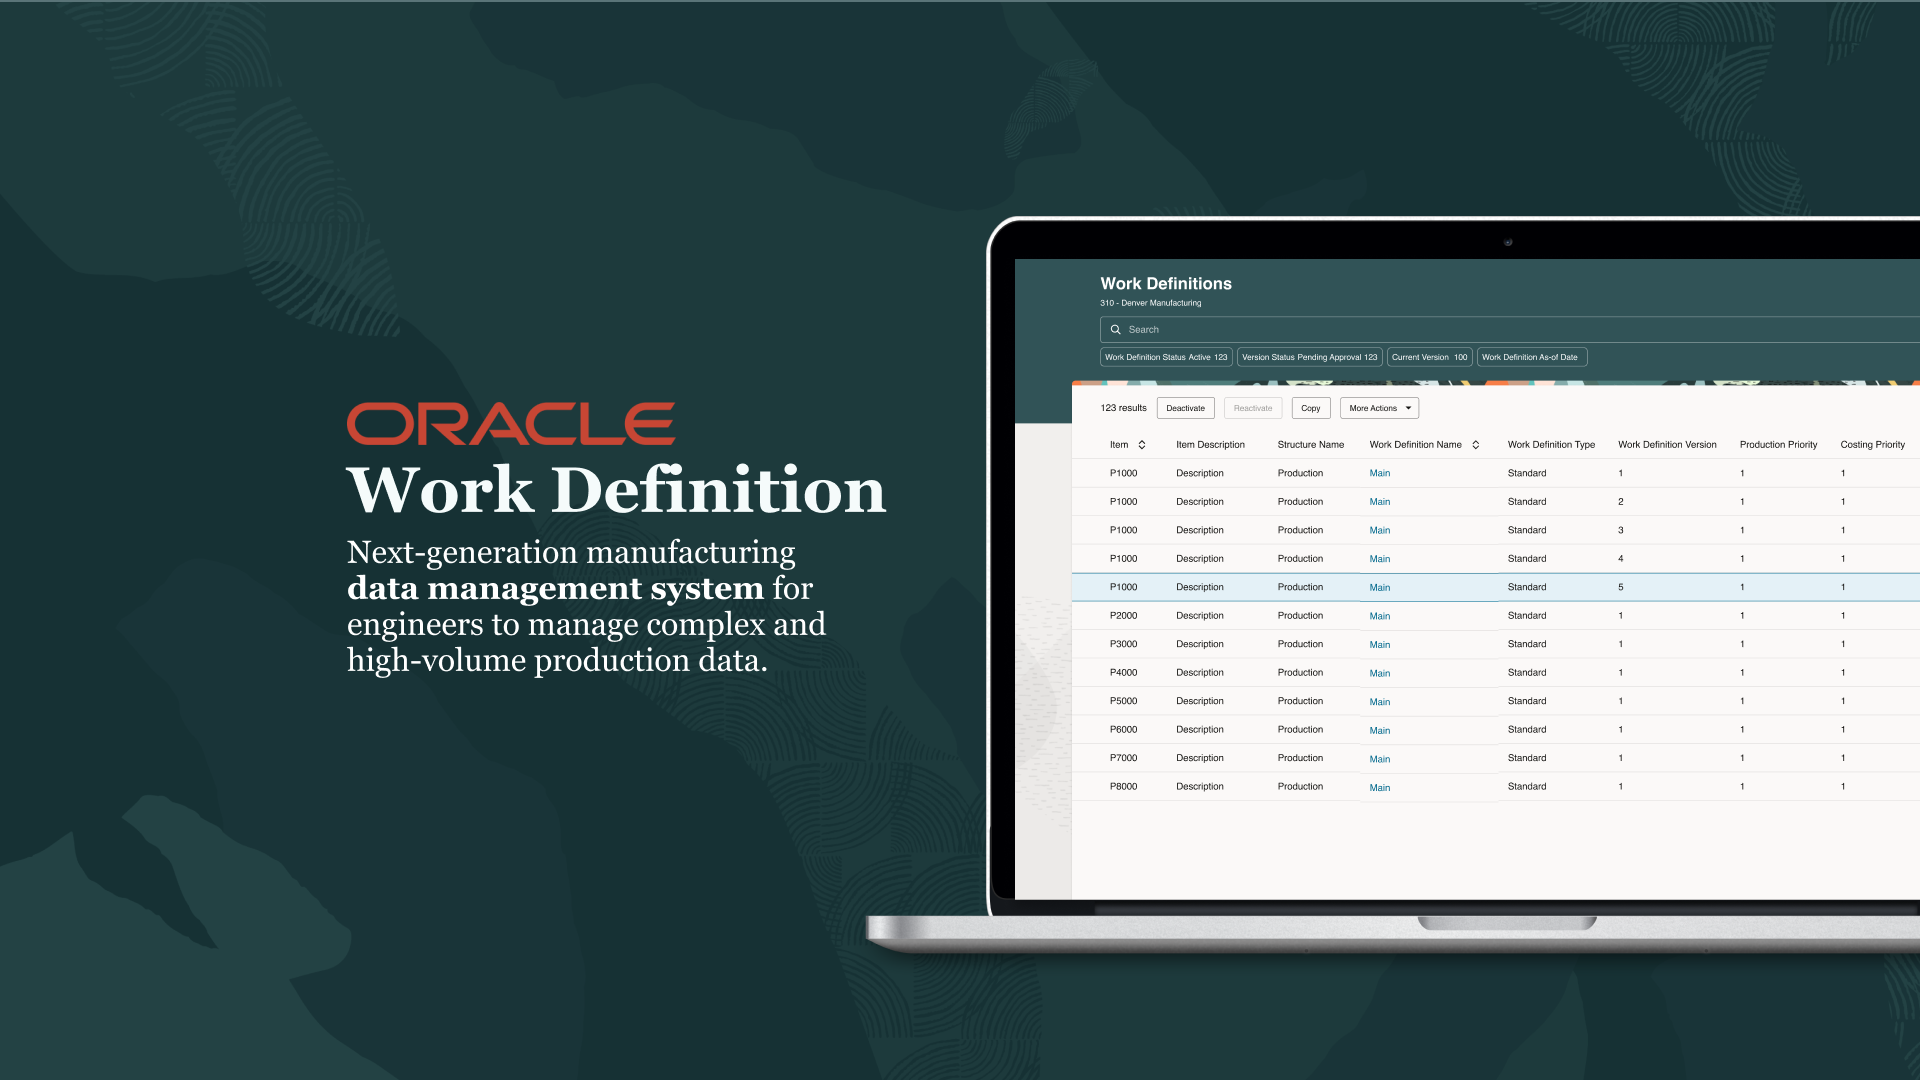Select the P2000 item cell

click(1123, 616)
